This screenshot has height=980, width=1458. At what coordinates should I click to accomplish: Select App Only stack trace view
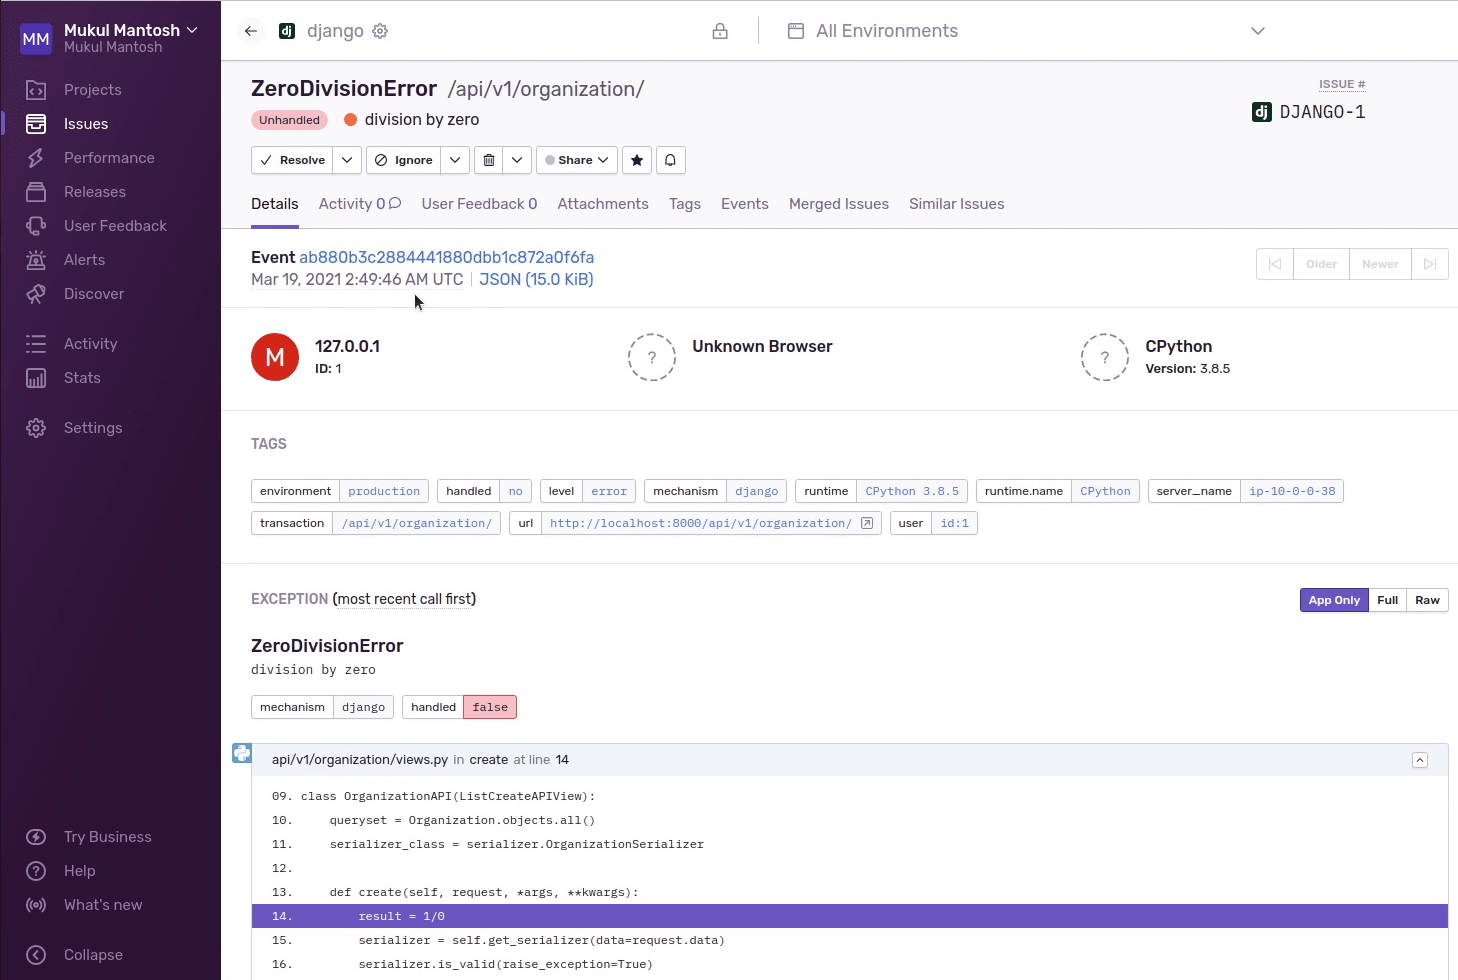(x=1334, y=600)
